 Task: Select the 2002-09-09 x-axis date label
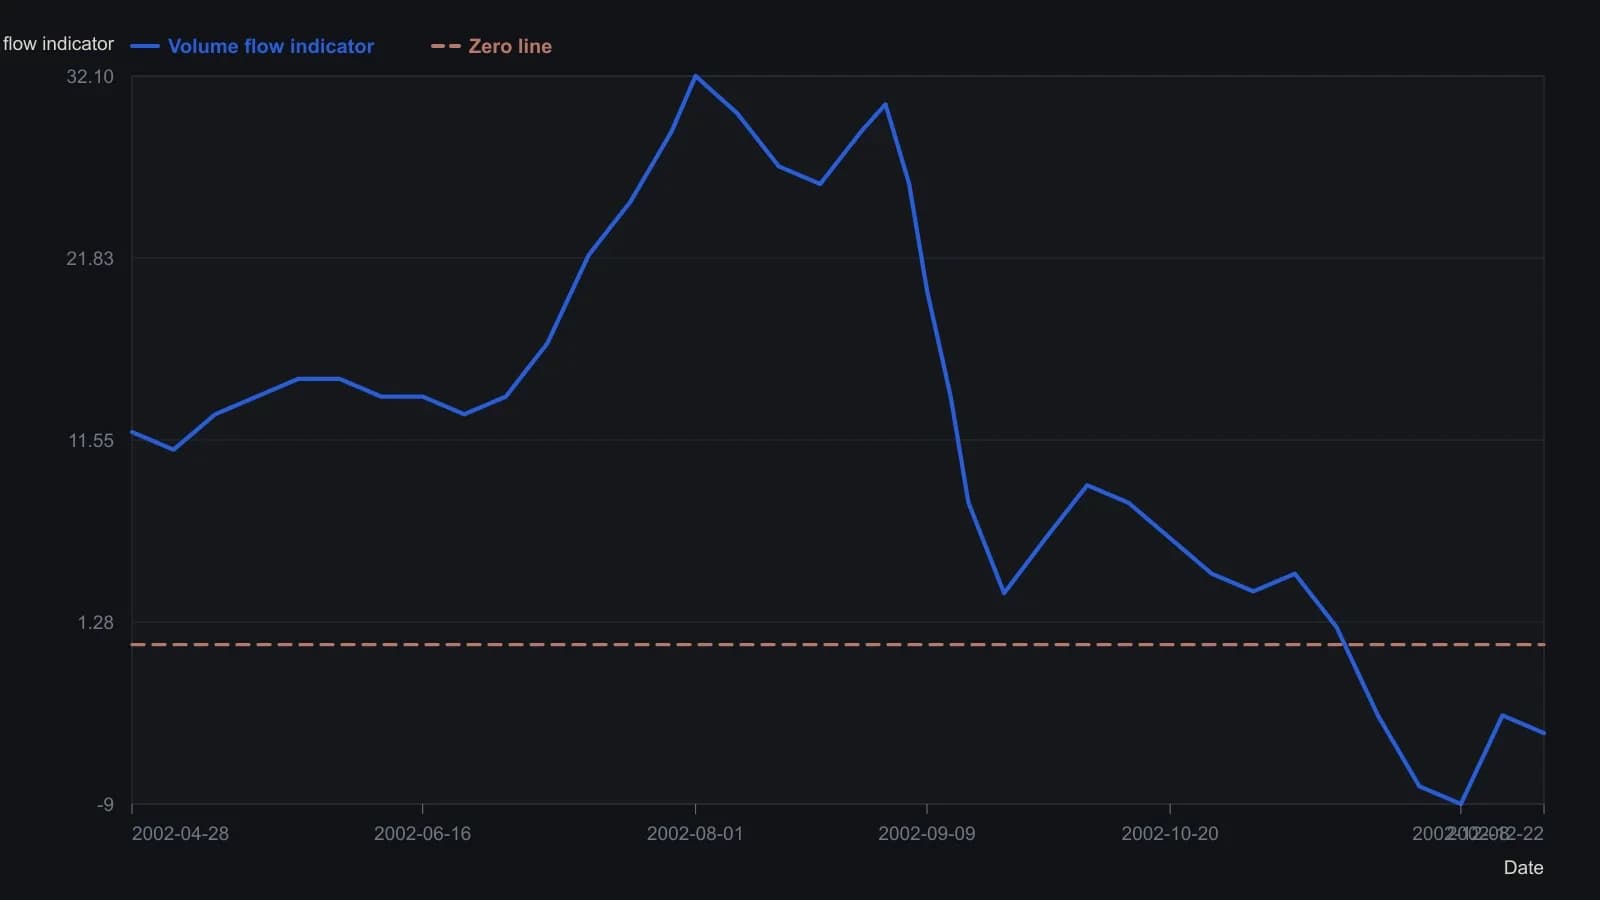point(927,833)
